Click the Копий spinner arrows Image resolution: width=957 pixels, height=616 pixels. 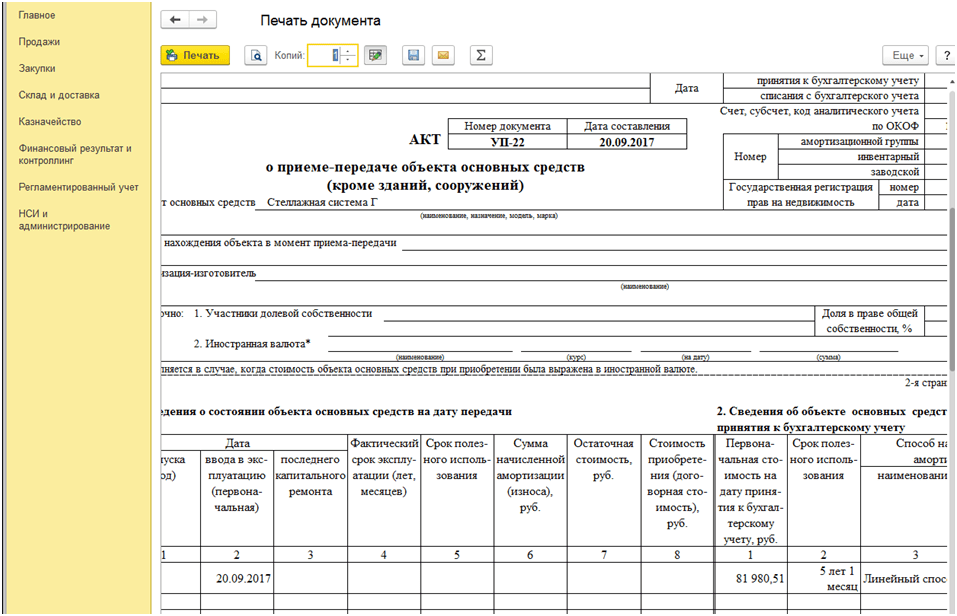(348, 56)
